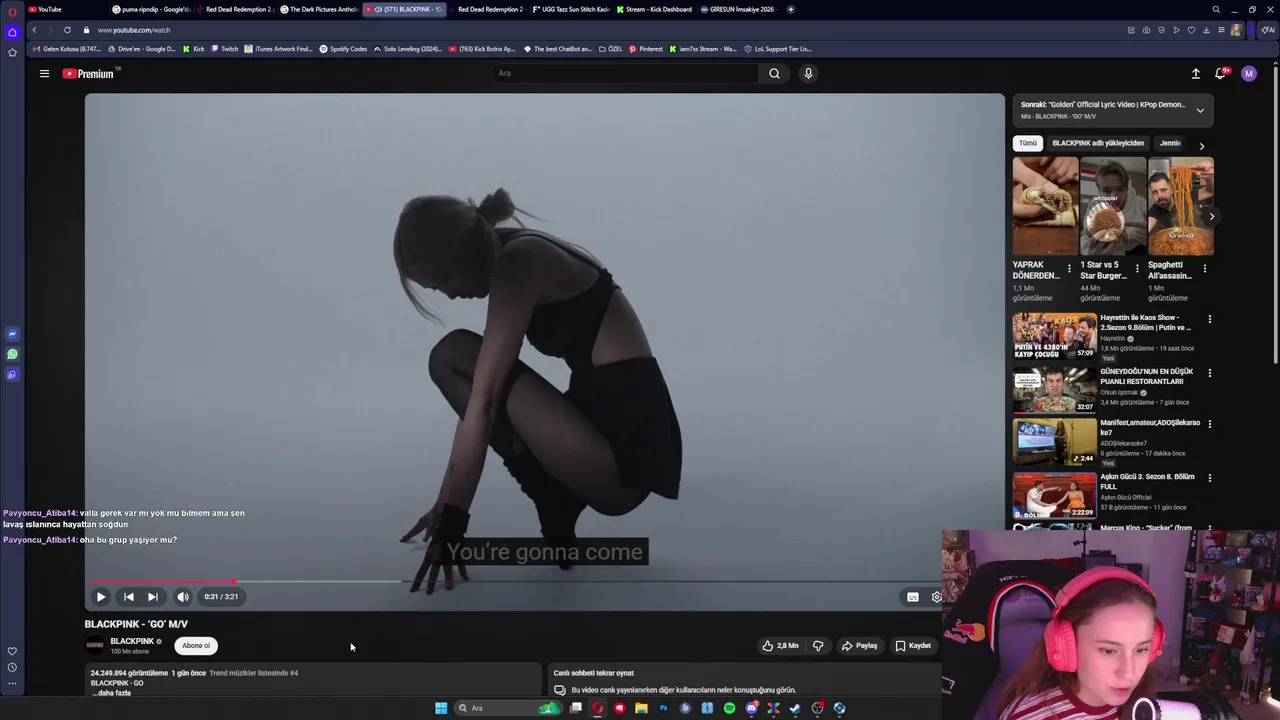Open the Spaghetti All'assassina short
The height and width of the screenshot is (720, 1280).
click(x=1181, y=206)
